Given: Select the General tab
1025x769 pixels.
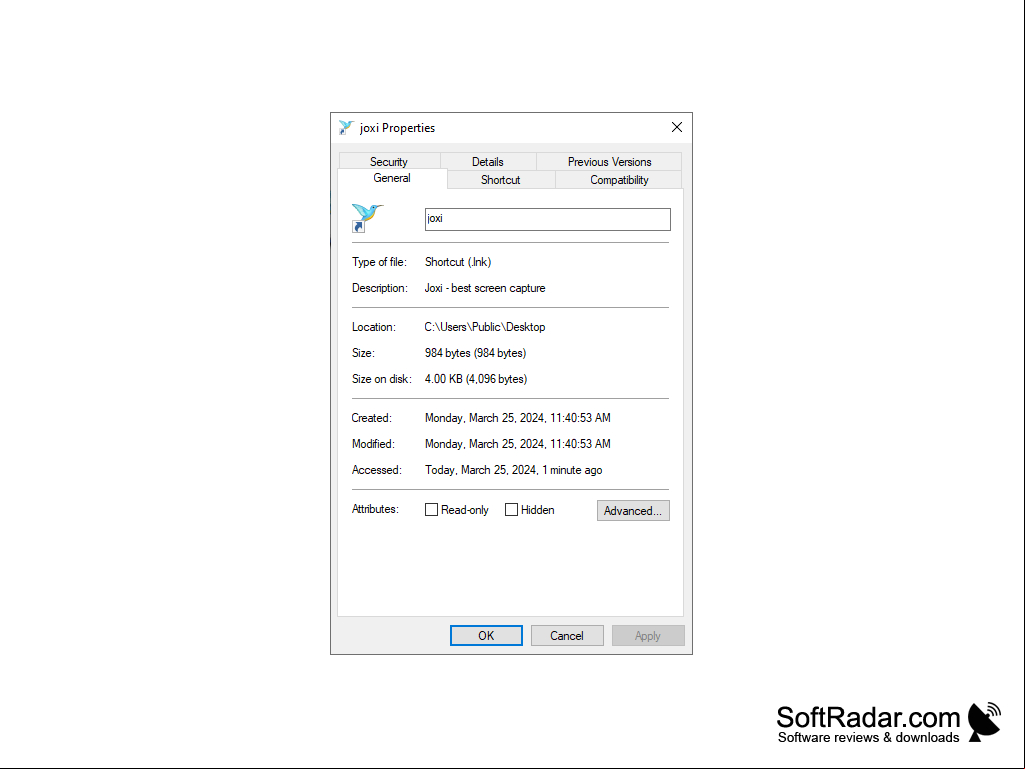Looking at the screenshot, I should (392, 179).
